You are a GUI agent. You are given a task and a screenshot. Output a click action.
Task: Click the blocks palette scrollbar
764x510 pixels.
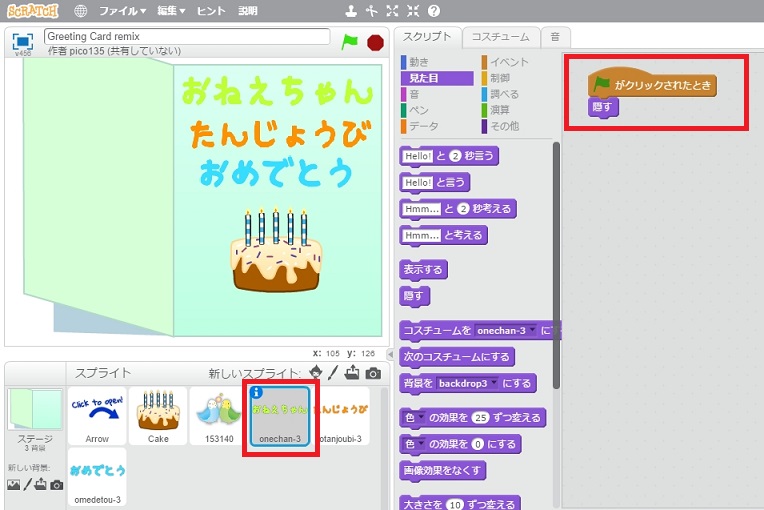[x=556, y=265]
